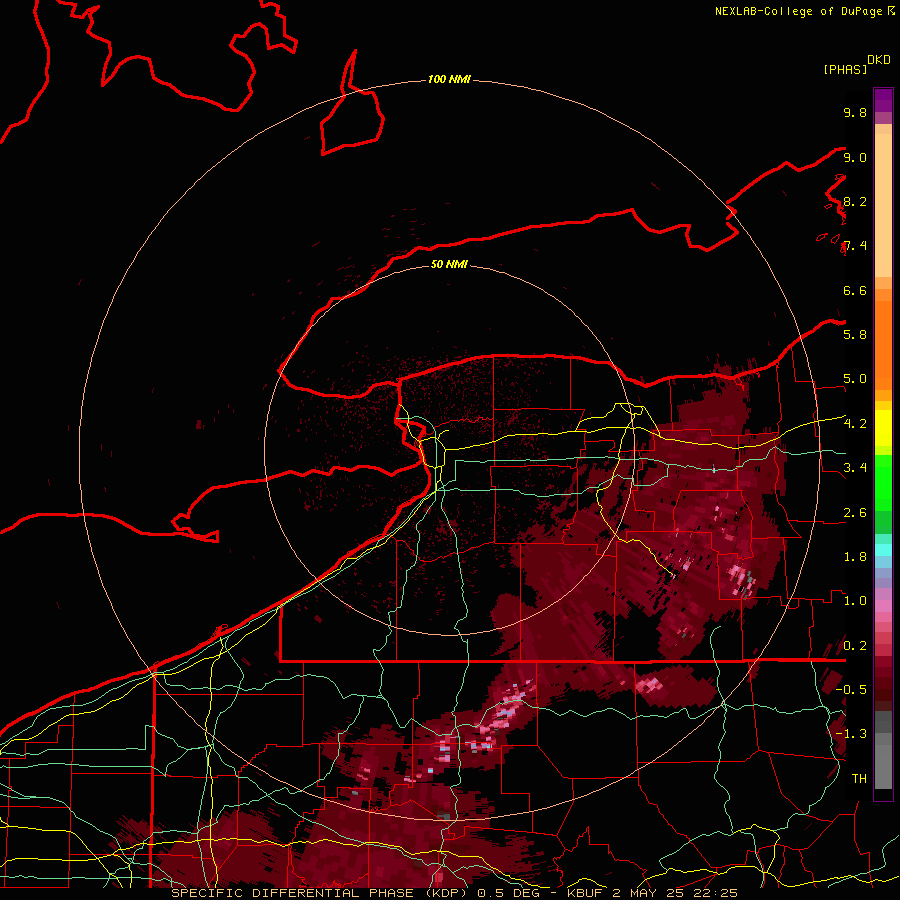
Task: Click the DKD legend heading
Action: 879,60
